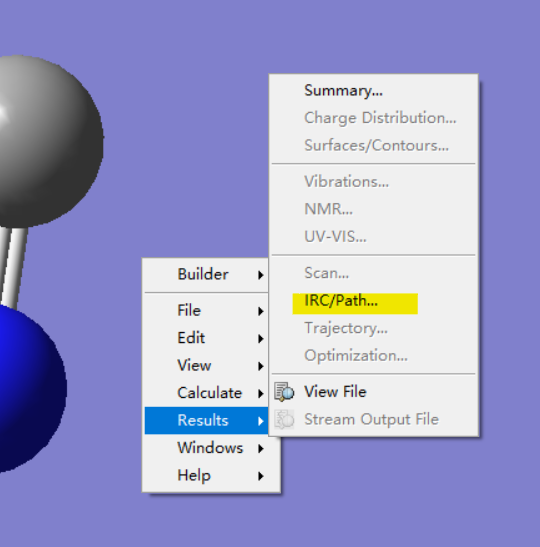Open the File submenu

tap(207, 310)
